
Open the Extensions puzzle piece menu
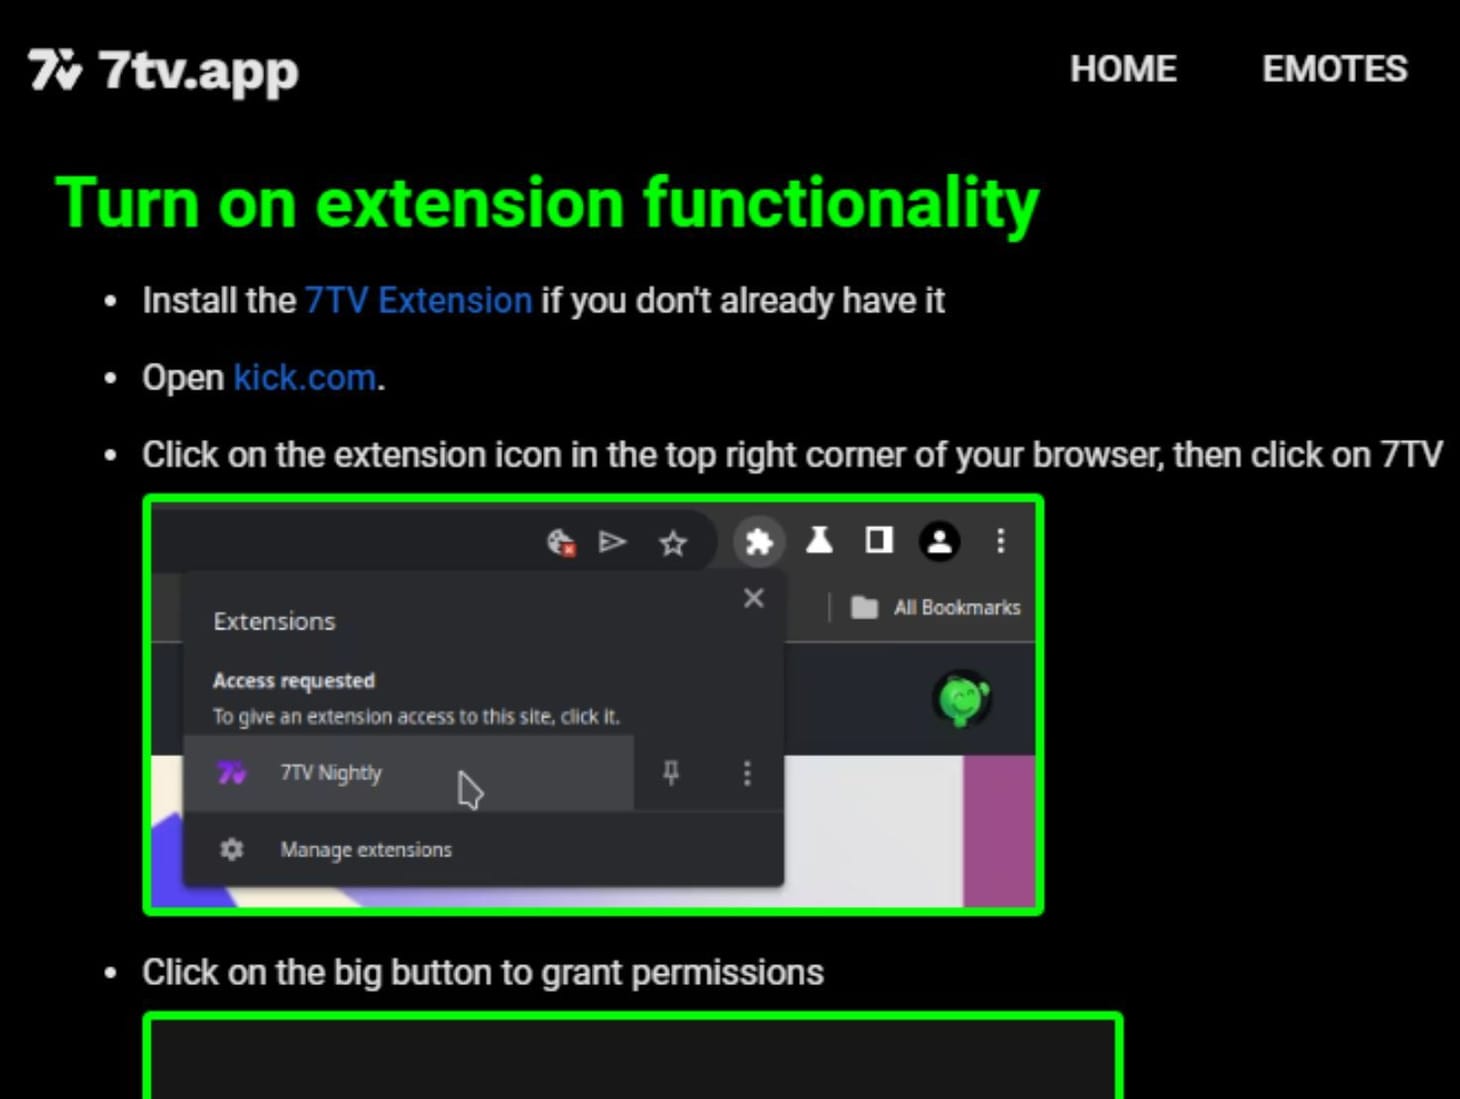pyautogui.click(x=759, y=542)
